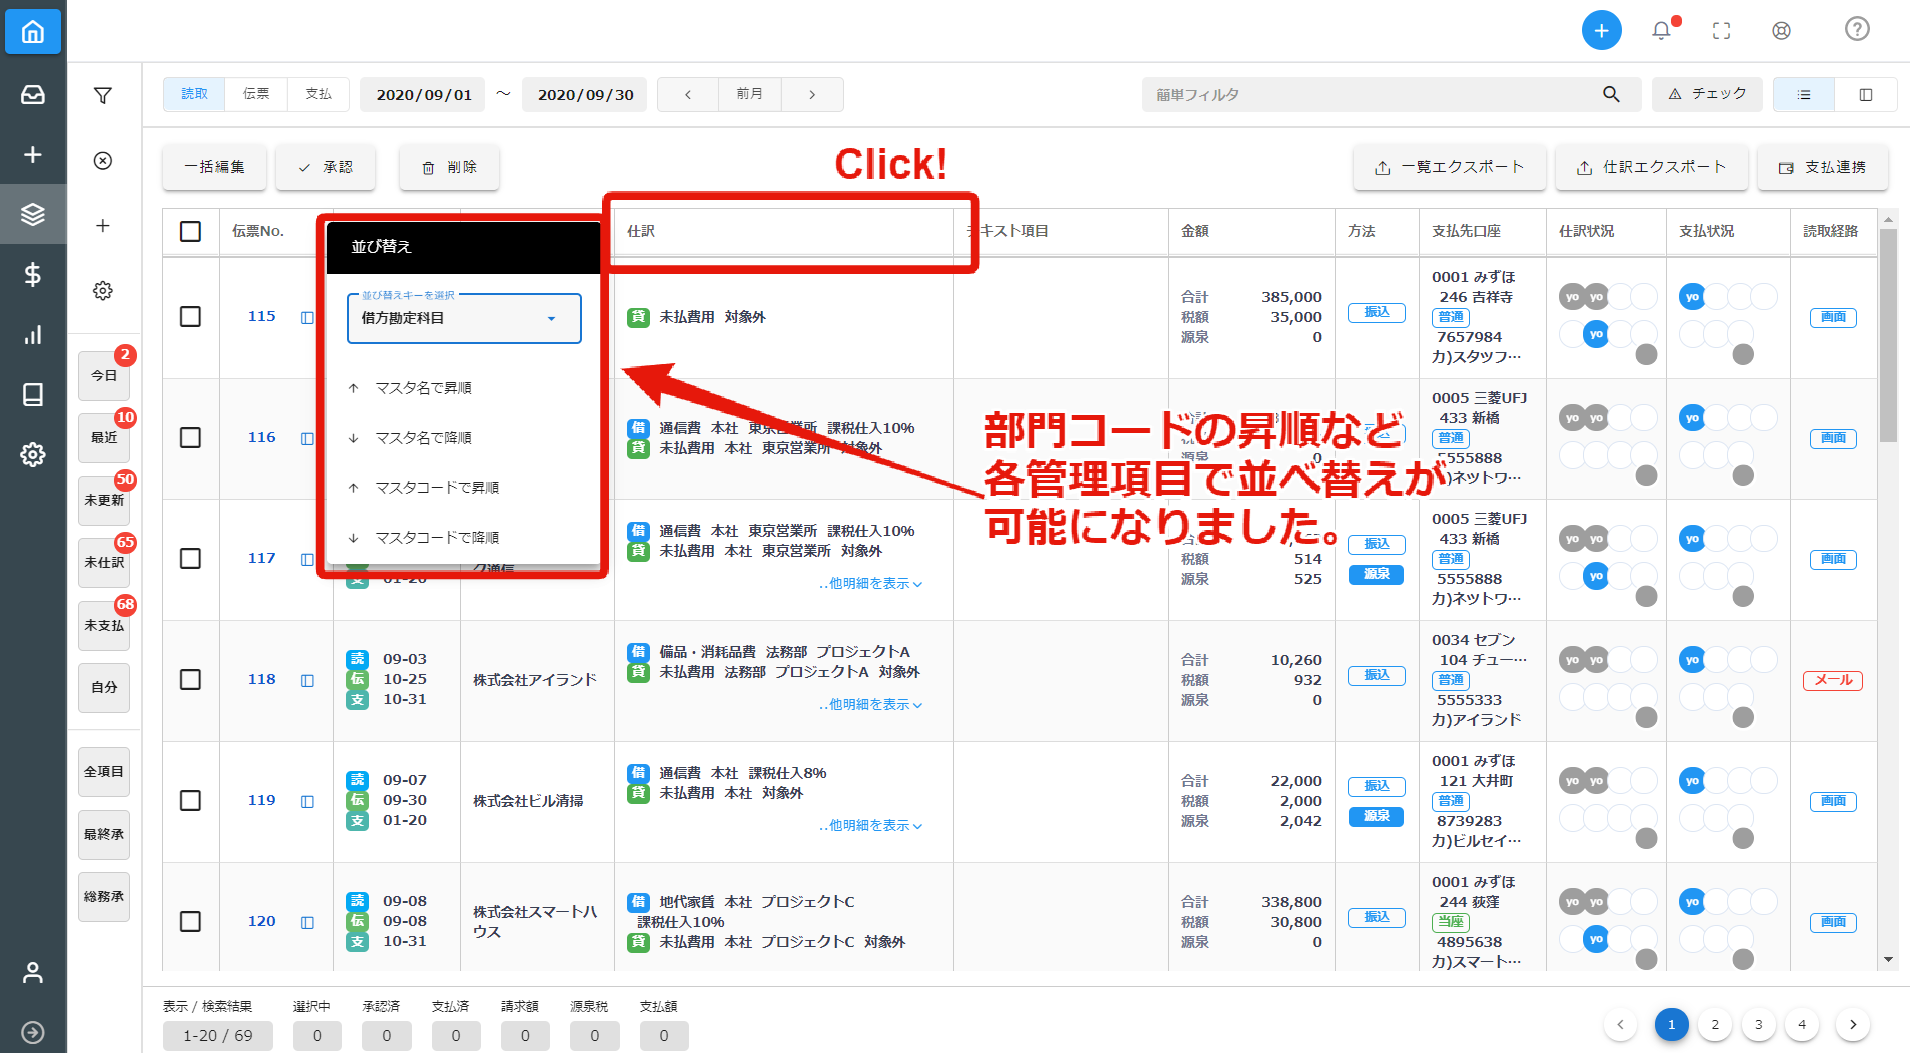The width and height of the screenshot is (1910, 1053).
Task: Open detail panel icon for slip 118
Action: (307, 680)
